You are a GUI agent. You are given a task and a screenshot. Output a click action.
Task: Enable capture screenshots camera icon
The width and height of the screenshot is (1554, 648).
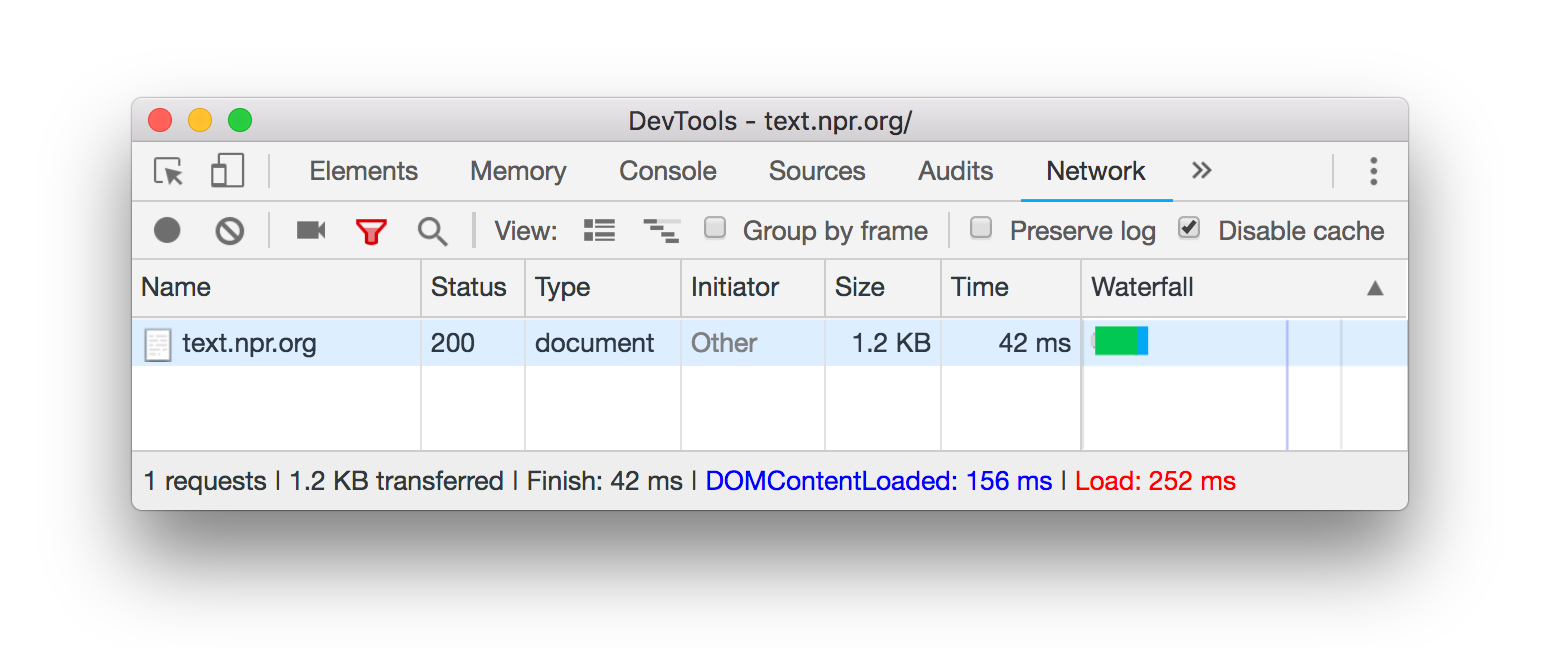[311, 231]
